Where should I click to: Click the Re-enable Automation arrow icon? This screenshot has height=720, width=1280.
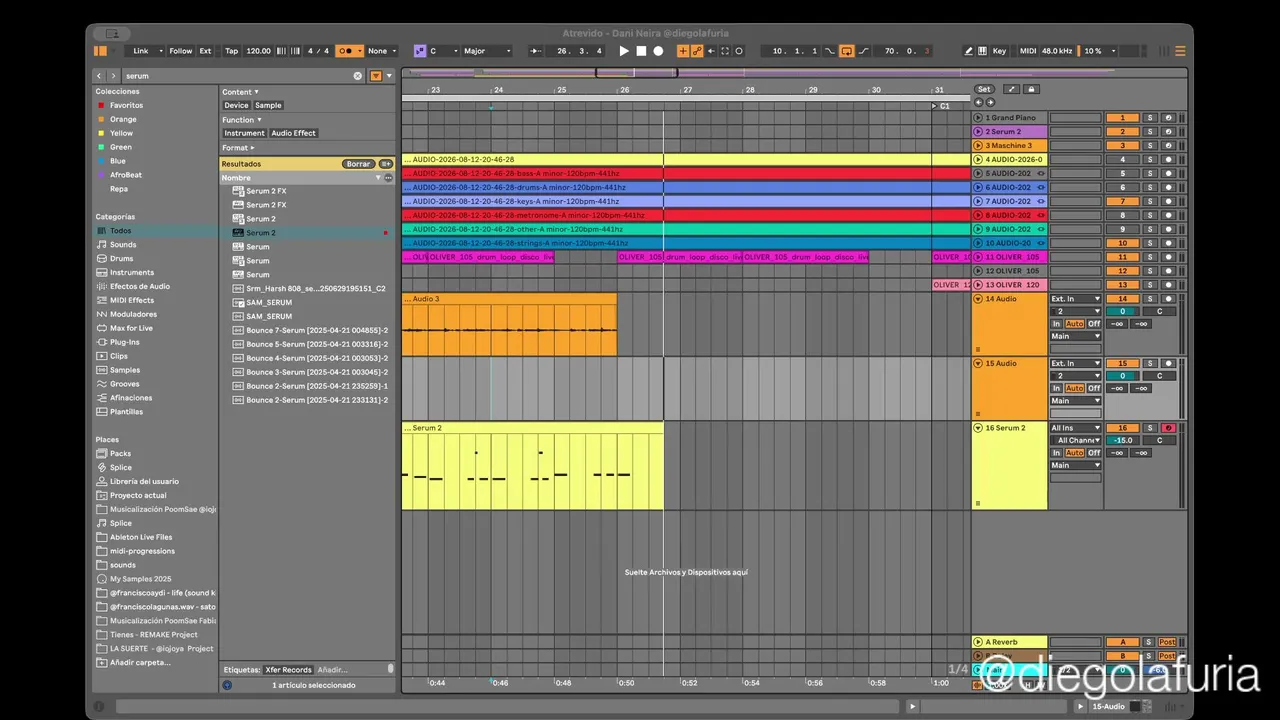coord(711,51)
